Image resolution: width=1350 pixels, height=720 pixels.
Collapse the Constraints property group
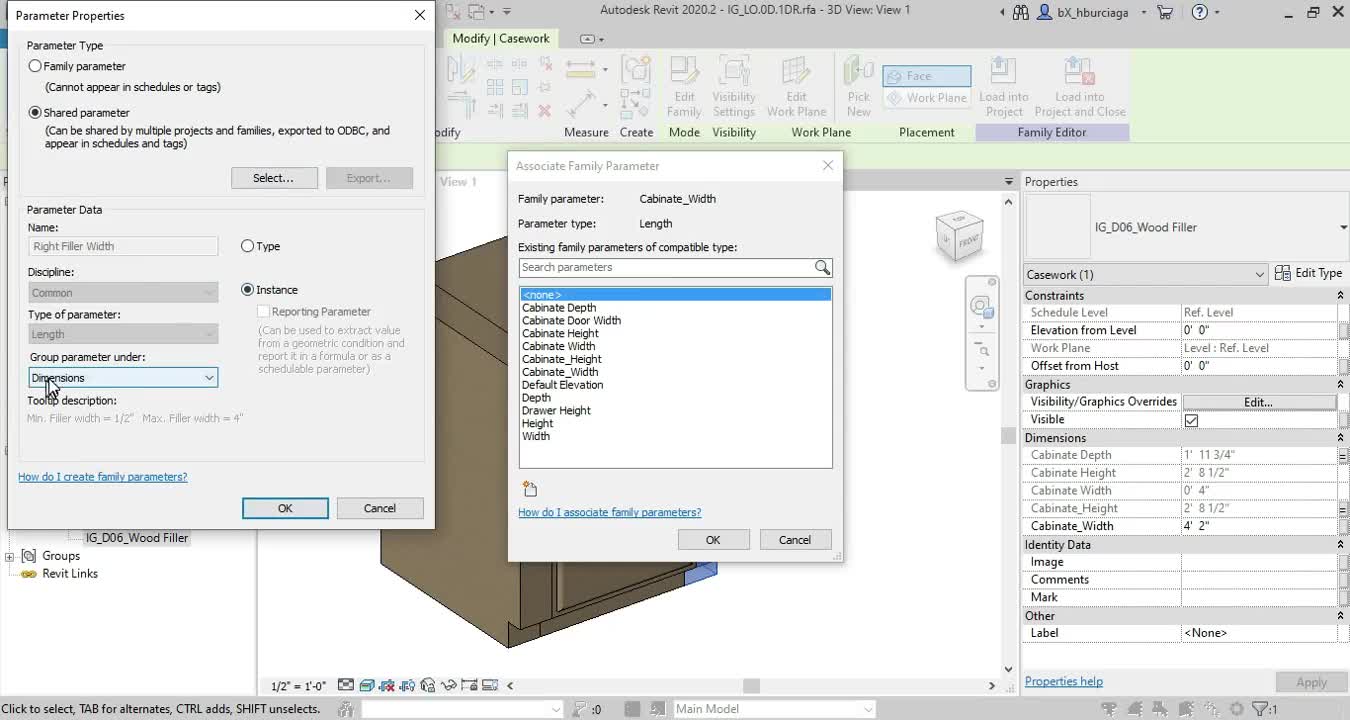pyautogui.click(x=1340, y=296)
